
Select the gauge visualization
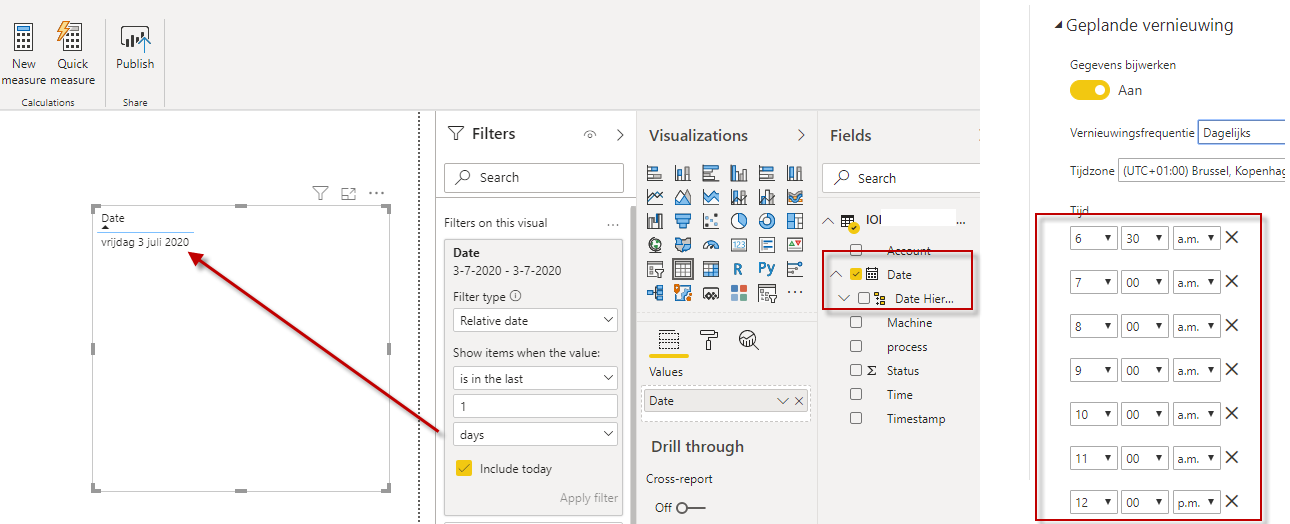711,244
